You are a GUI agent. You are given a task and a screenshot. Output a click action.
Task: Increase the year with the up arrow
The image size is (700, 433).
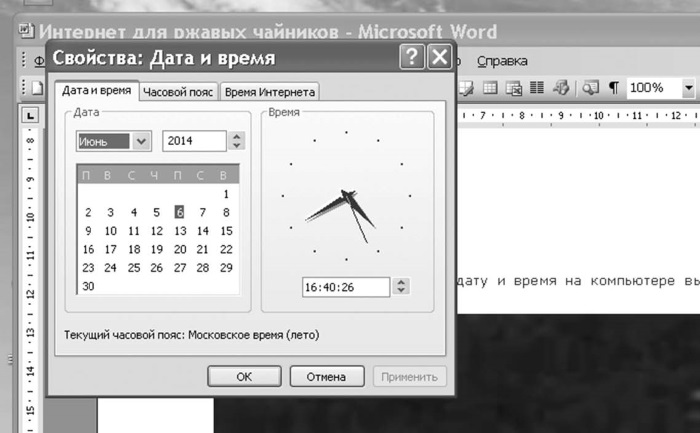tap(237, 137)
